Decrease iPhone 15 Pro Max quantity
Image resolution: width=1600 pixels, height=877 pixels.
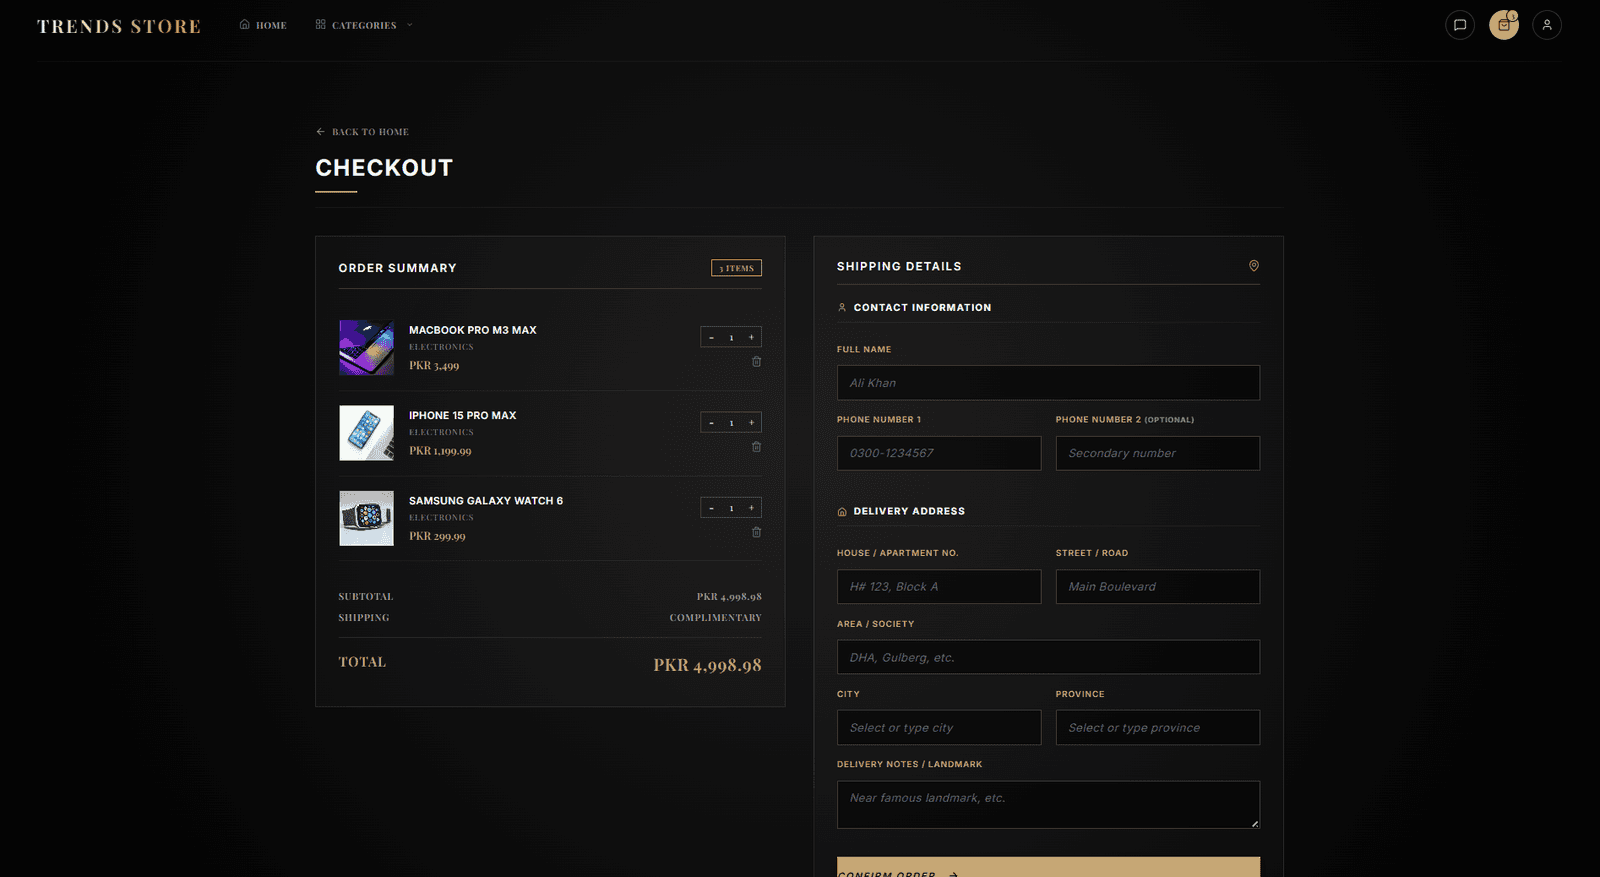coord(711,422)
